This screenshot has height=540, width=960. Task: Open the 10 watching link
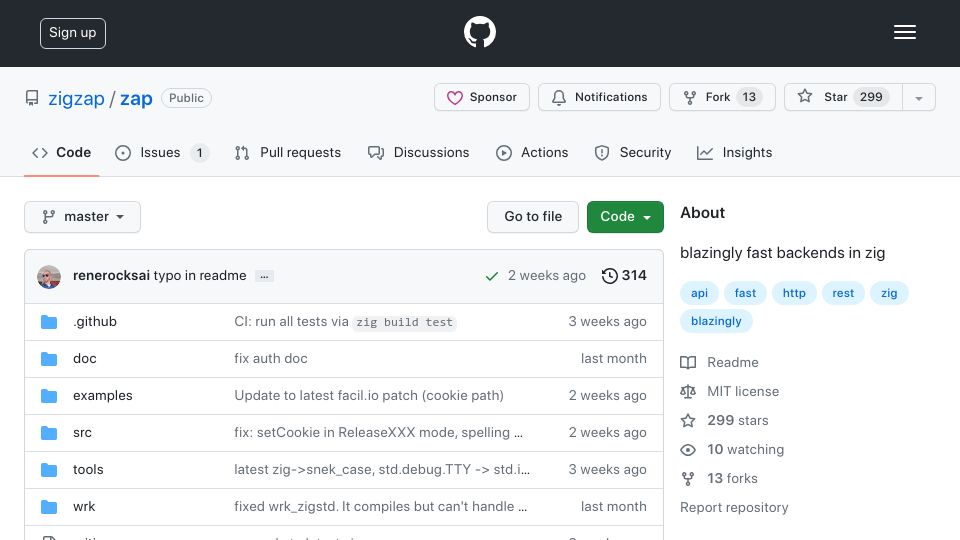coord(732,449)
